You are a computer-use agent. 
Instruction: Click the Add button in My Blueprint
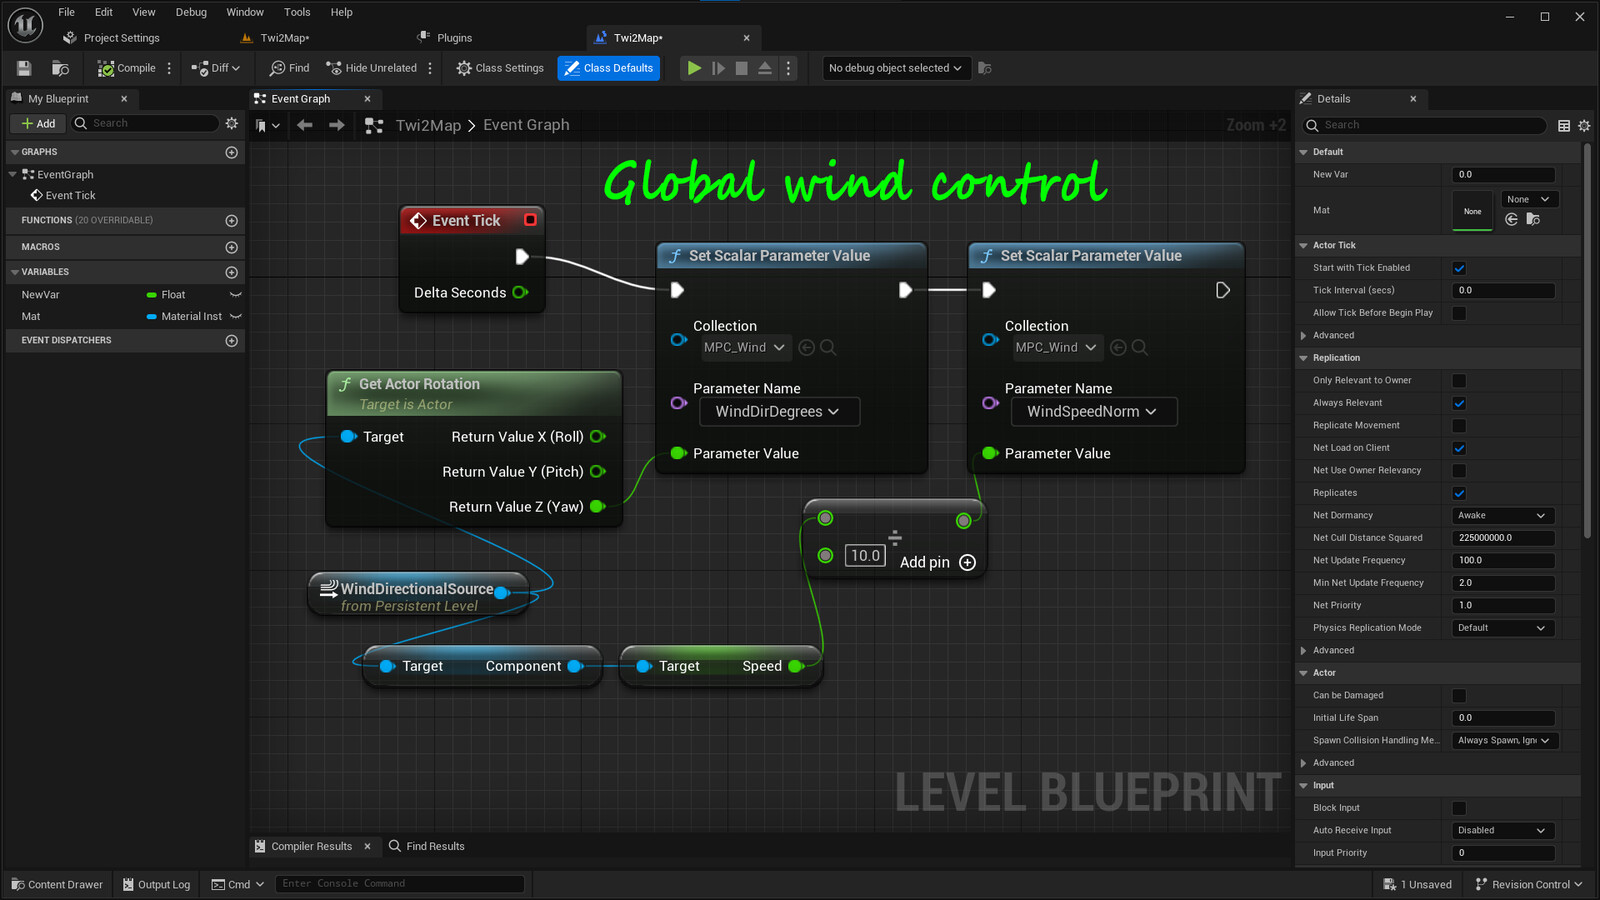coord(37,123)
